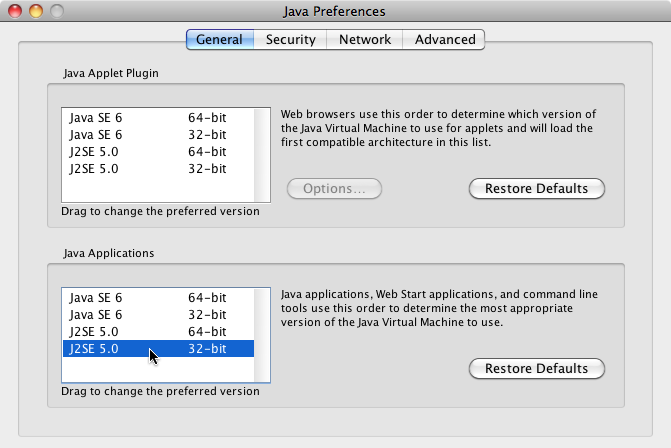Click the Applet Plugin list scrollbar
Screen dimensions: 671x448
[x=262, y=155]
